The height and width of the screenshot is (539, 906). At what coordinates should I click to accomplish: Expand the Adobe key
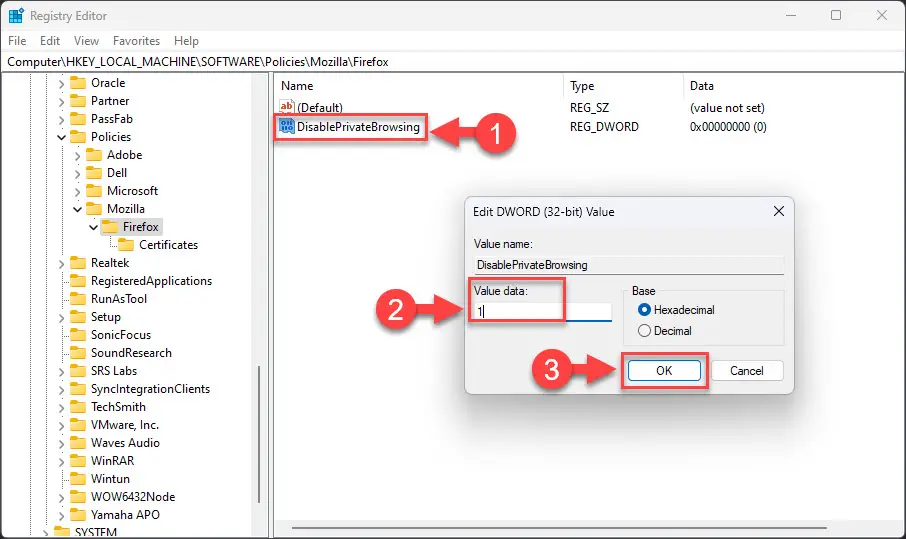tap(77, 156)
